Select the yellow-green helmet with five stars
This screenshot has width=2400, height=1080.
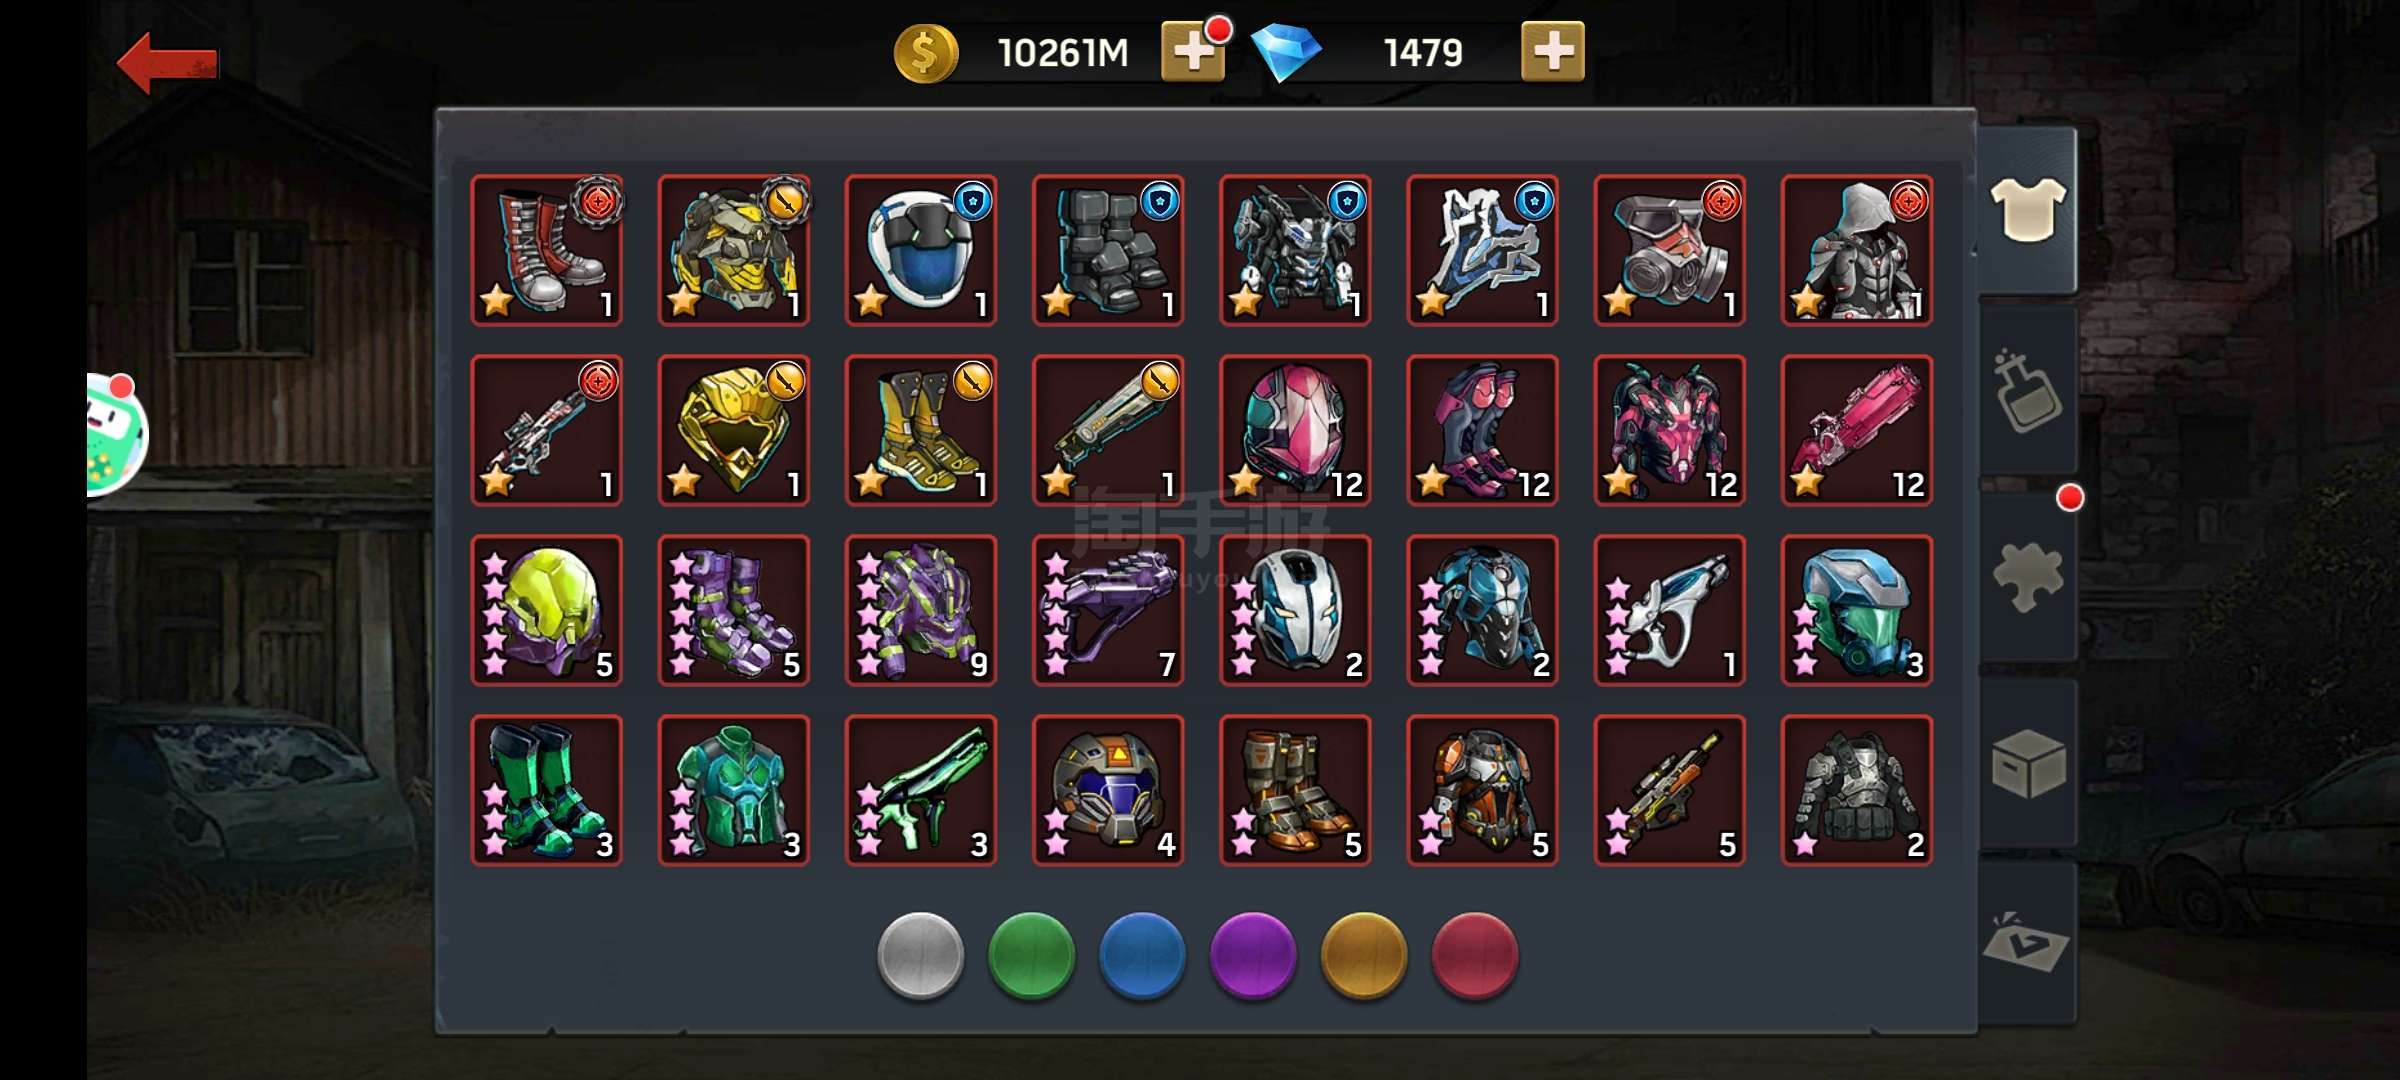(546, 610)
